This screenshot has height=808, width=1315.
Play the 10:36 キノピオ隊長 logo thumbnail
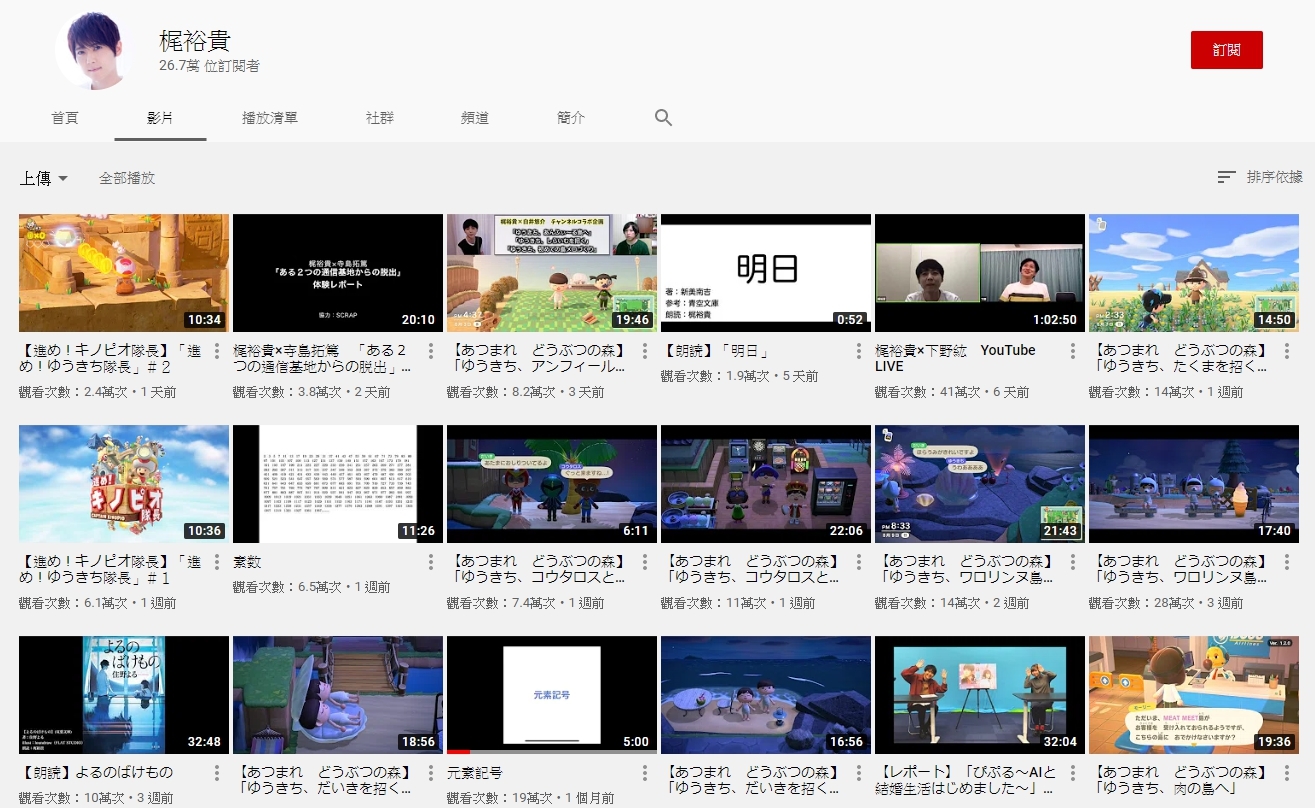124,485
